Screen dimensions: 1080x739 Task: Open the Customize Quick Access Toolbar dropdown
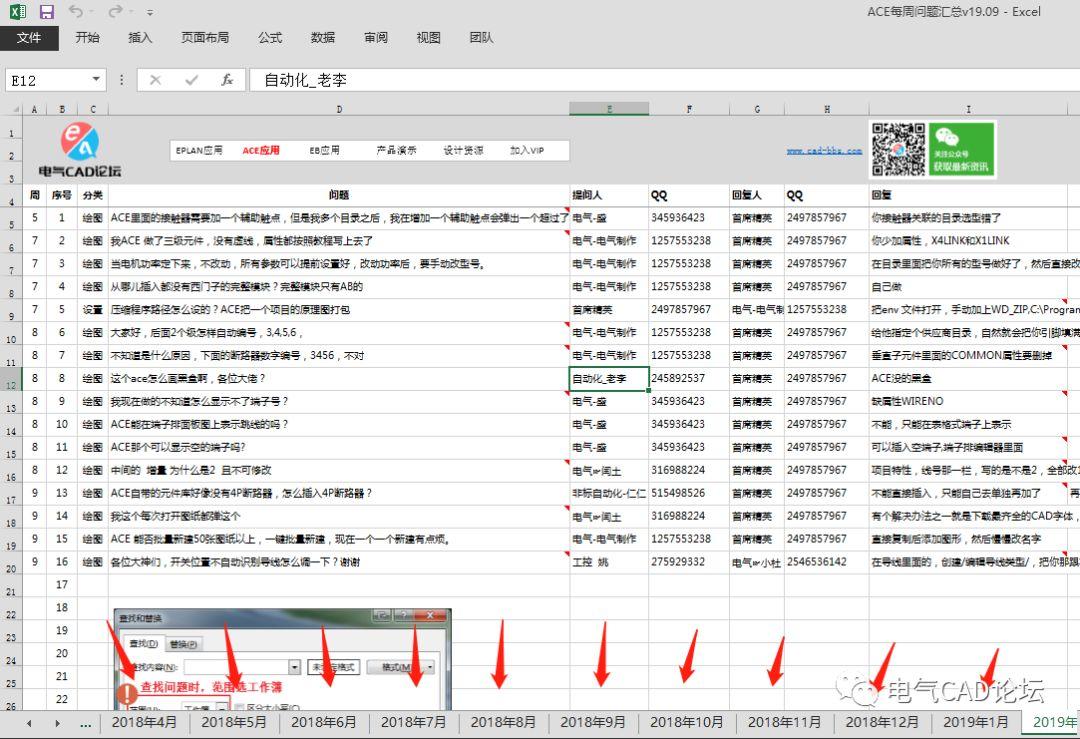[150, 13]
